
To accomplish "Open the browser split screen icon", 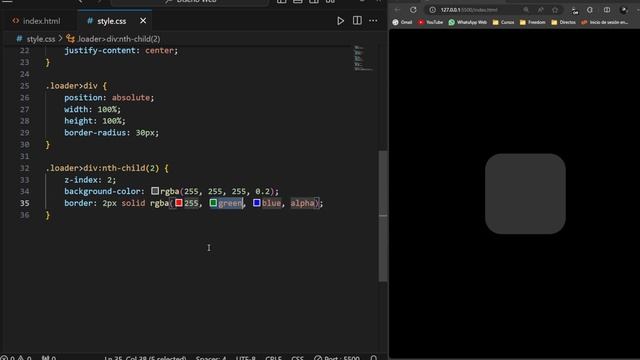I will coord(607,10).
